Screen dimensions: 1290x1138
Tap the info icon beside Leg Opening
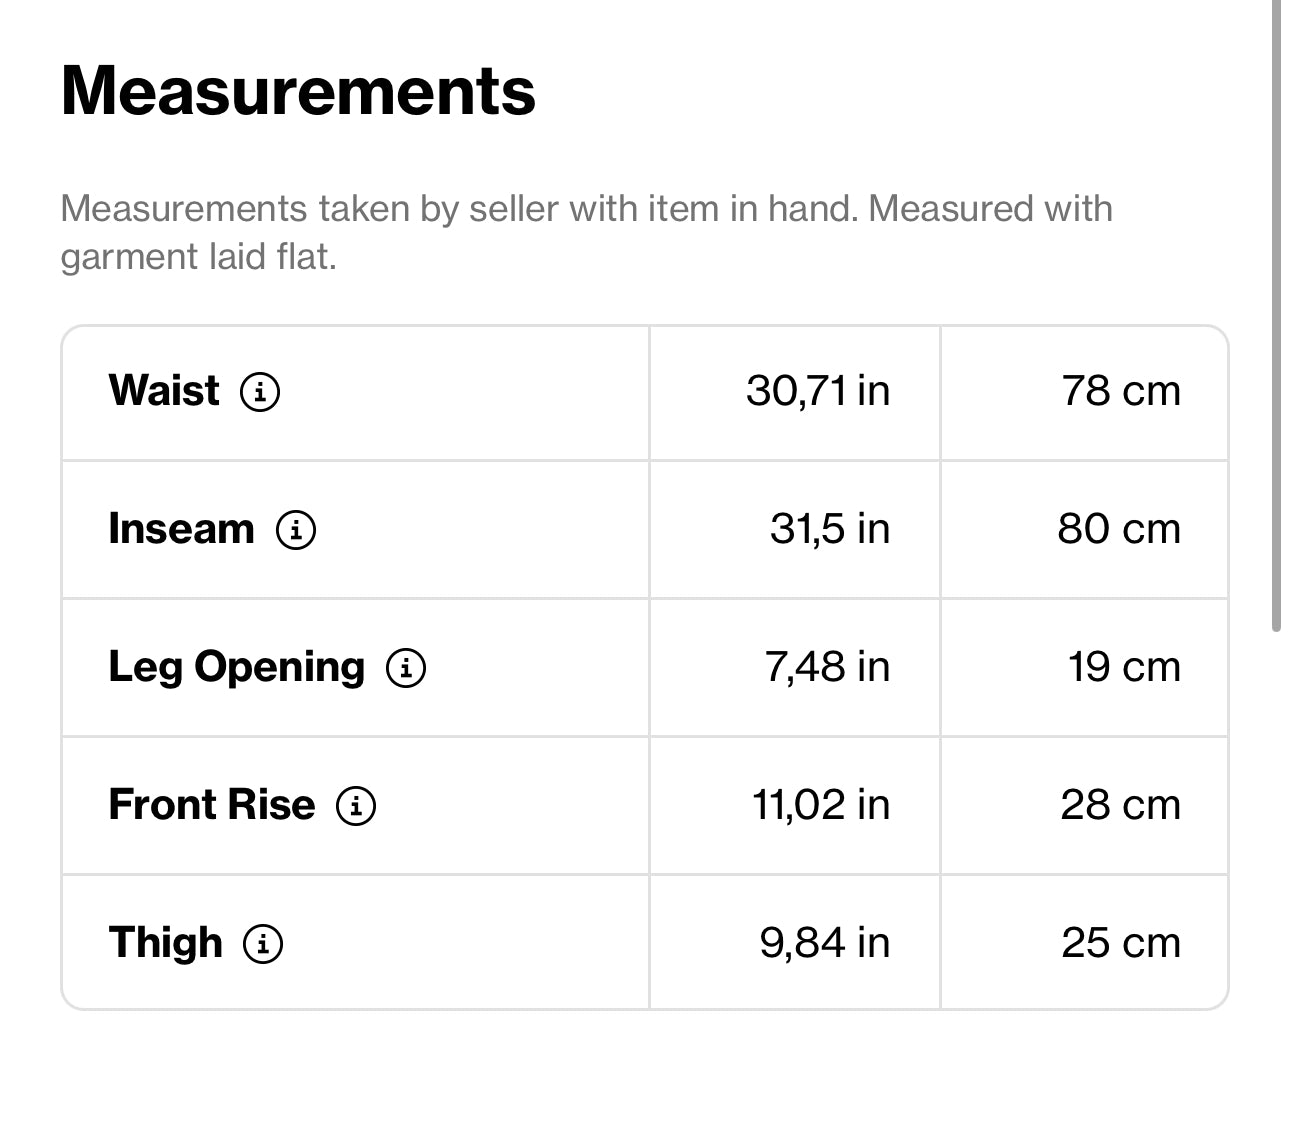[406, 667]
